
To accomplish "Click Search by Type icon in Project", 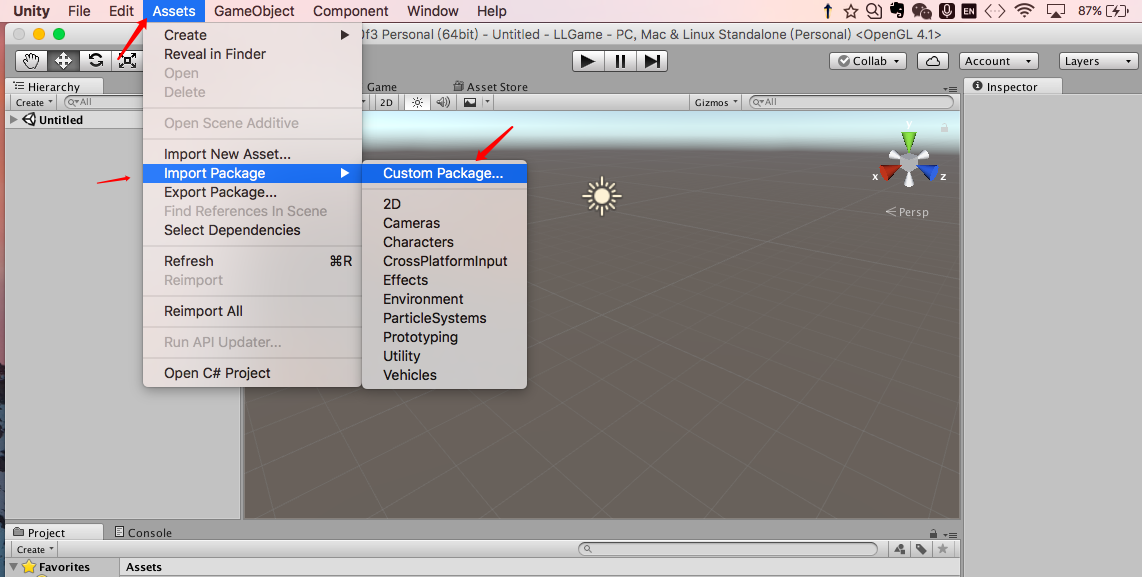I will (900, 549).
